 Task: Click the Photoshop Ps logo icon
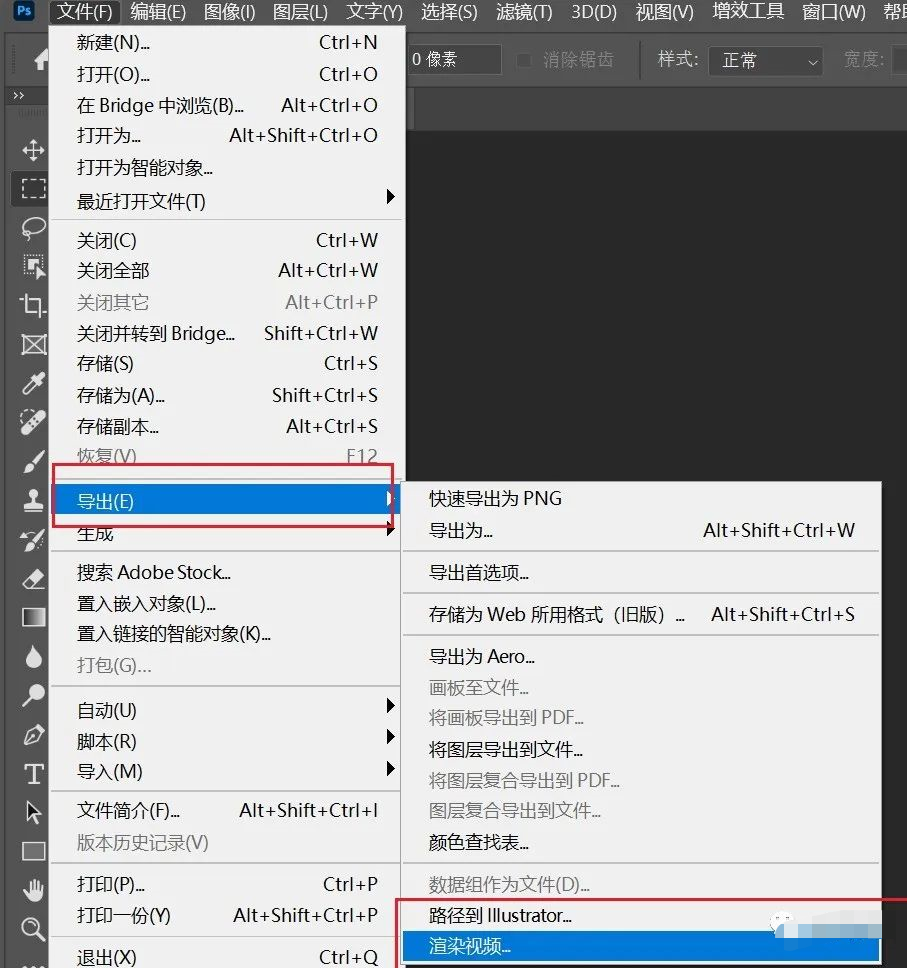[x=24, y=10]
